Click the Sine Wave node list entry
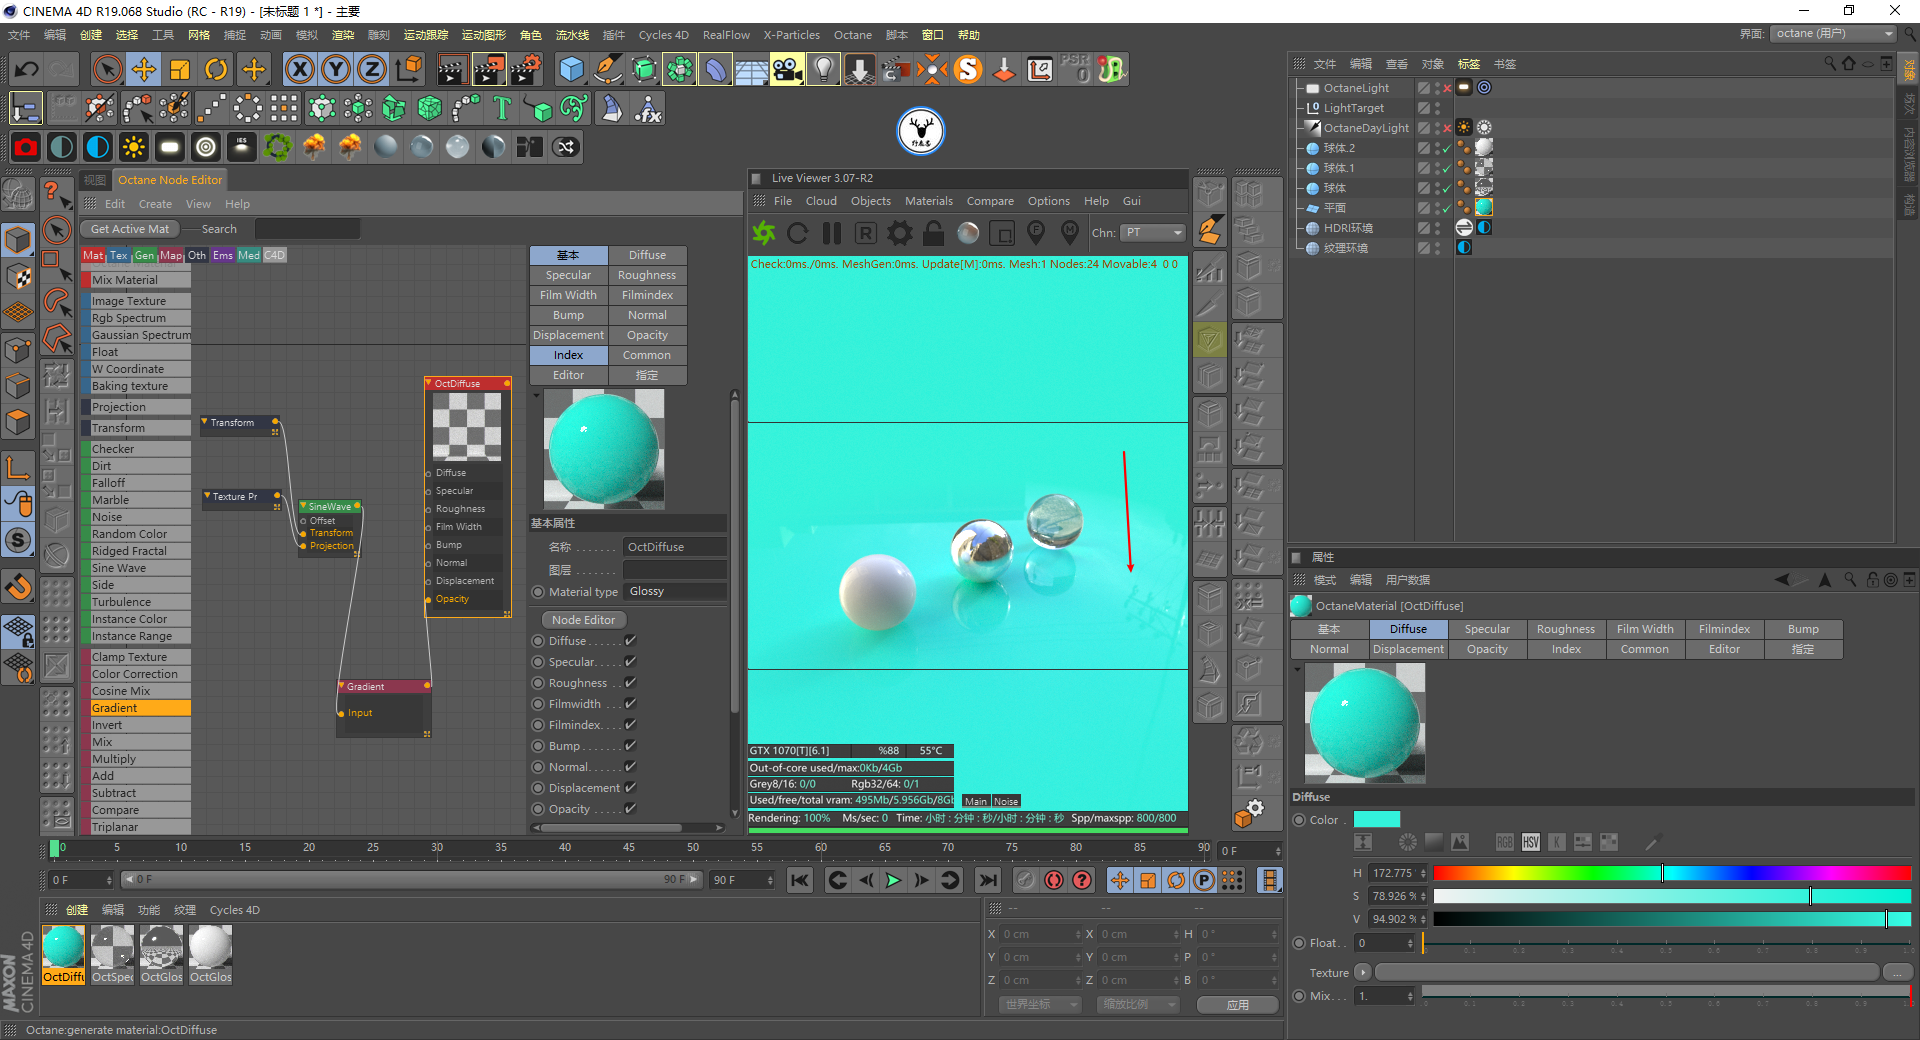Image resolution: width=1920 pixels, height=1040 pixels. tap(136, 568)
